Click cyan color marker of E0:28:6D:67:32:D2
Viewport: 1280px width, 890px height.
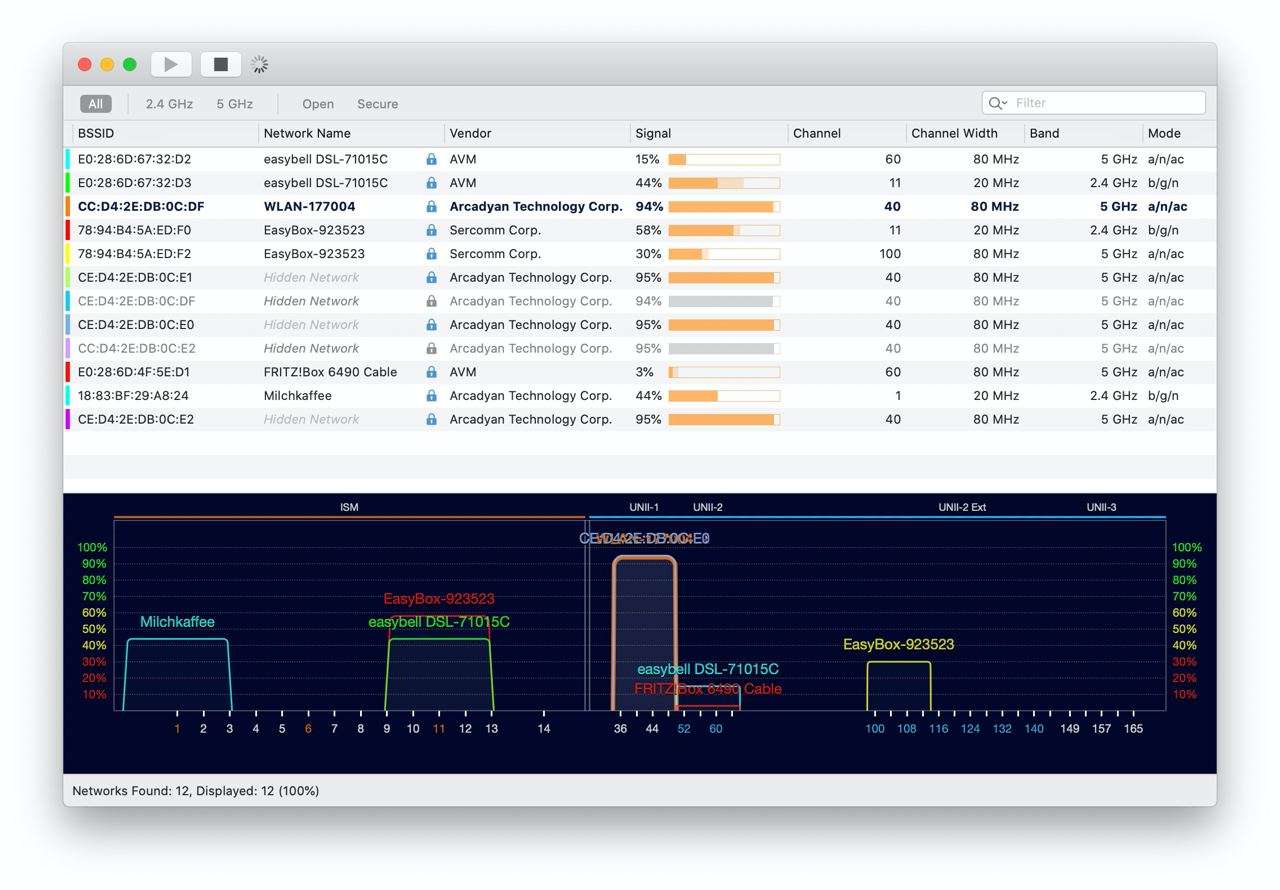pos(67,159)
